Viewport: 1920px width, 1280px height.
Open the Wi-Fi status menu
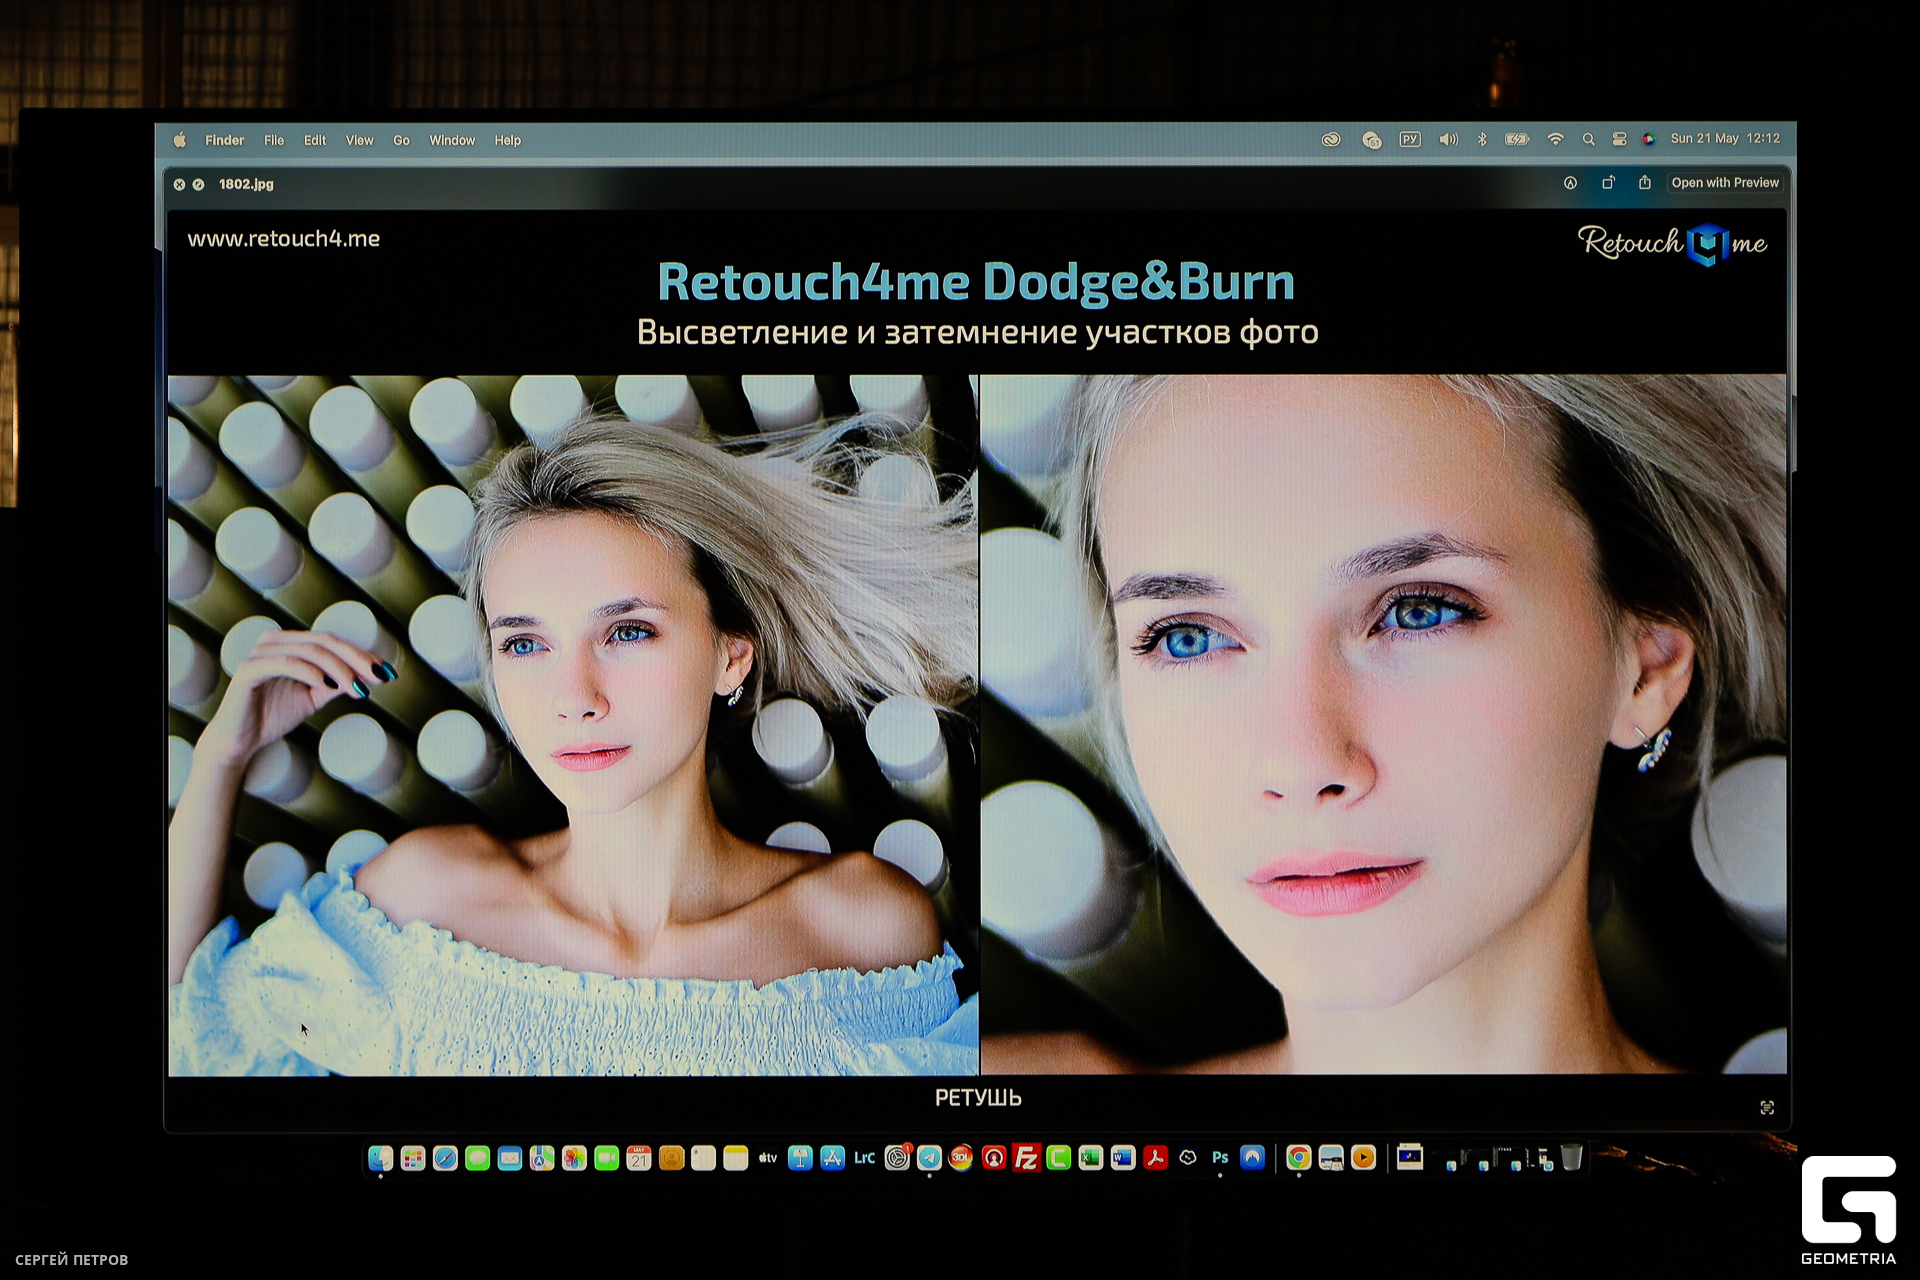1555,140
